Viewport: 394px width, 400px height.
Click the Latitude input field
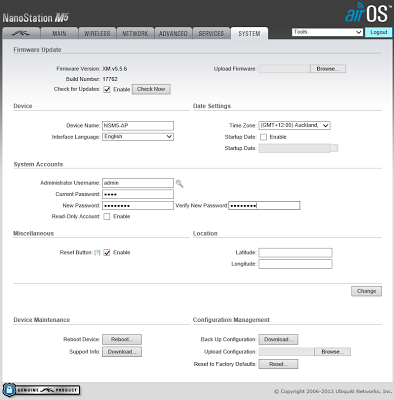[x=295, y=253]
